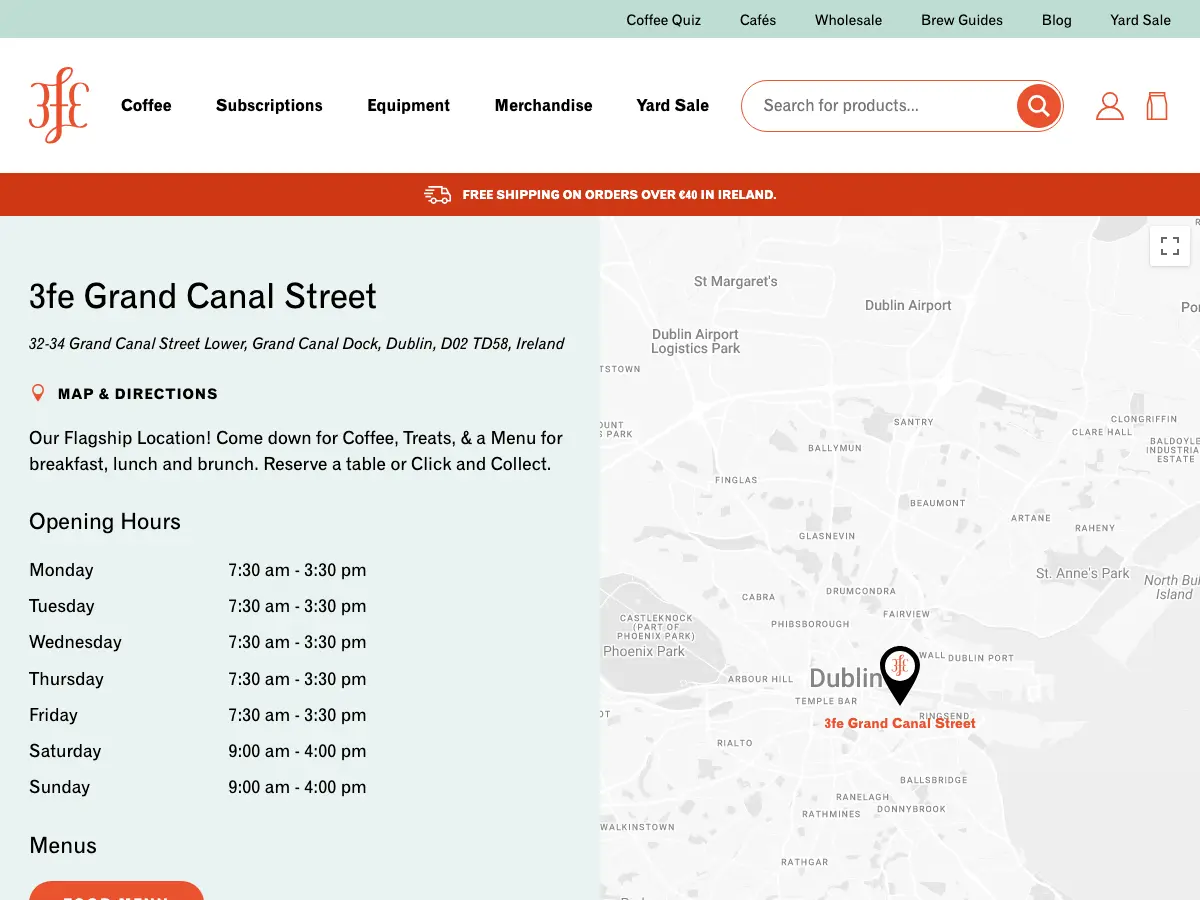This screenshot has width=1200, height=900.
Task: Open the Coffee Quiz link
Action: 664,20
